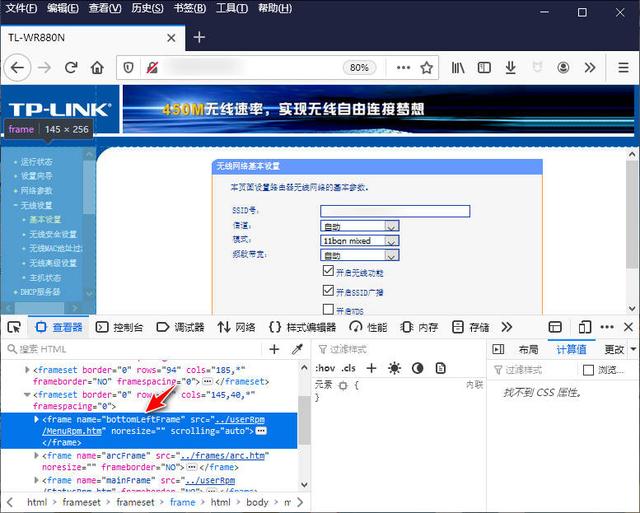Open 无线安全设置 menu link

click(53, 234)
